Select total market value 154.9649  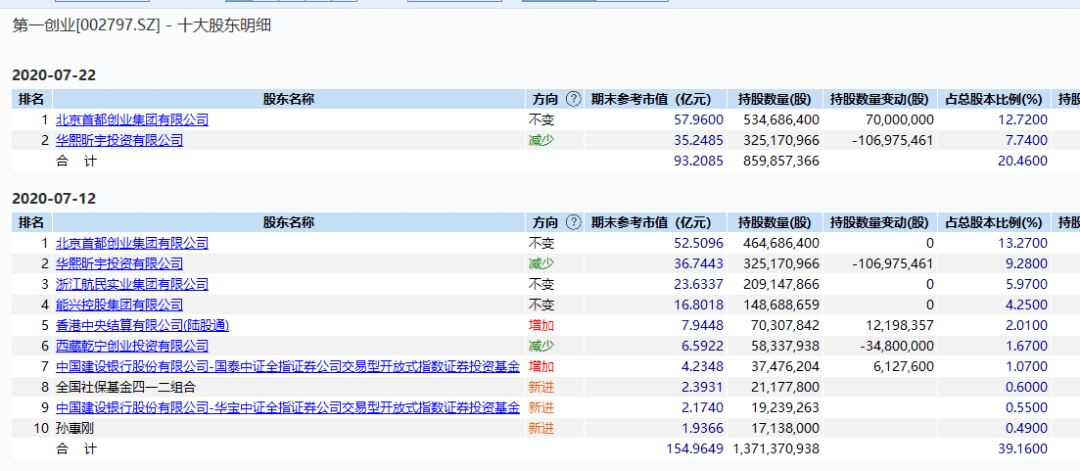(695, 449)
